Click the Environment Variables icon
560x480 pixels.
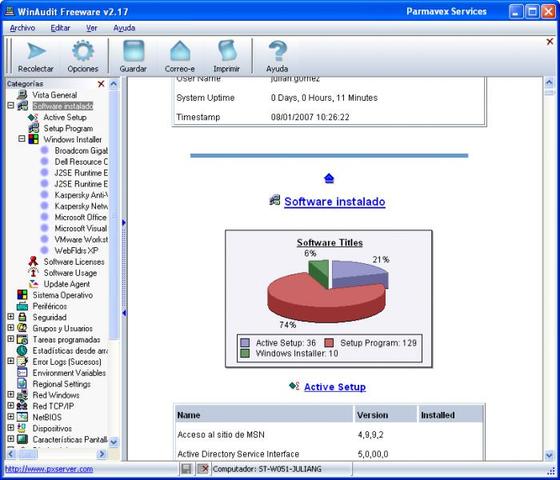coord(22,372)
